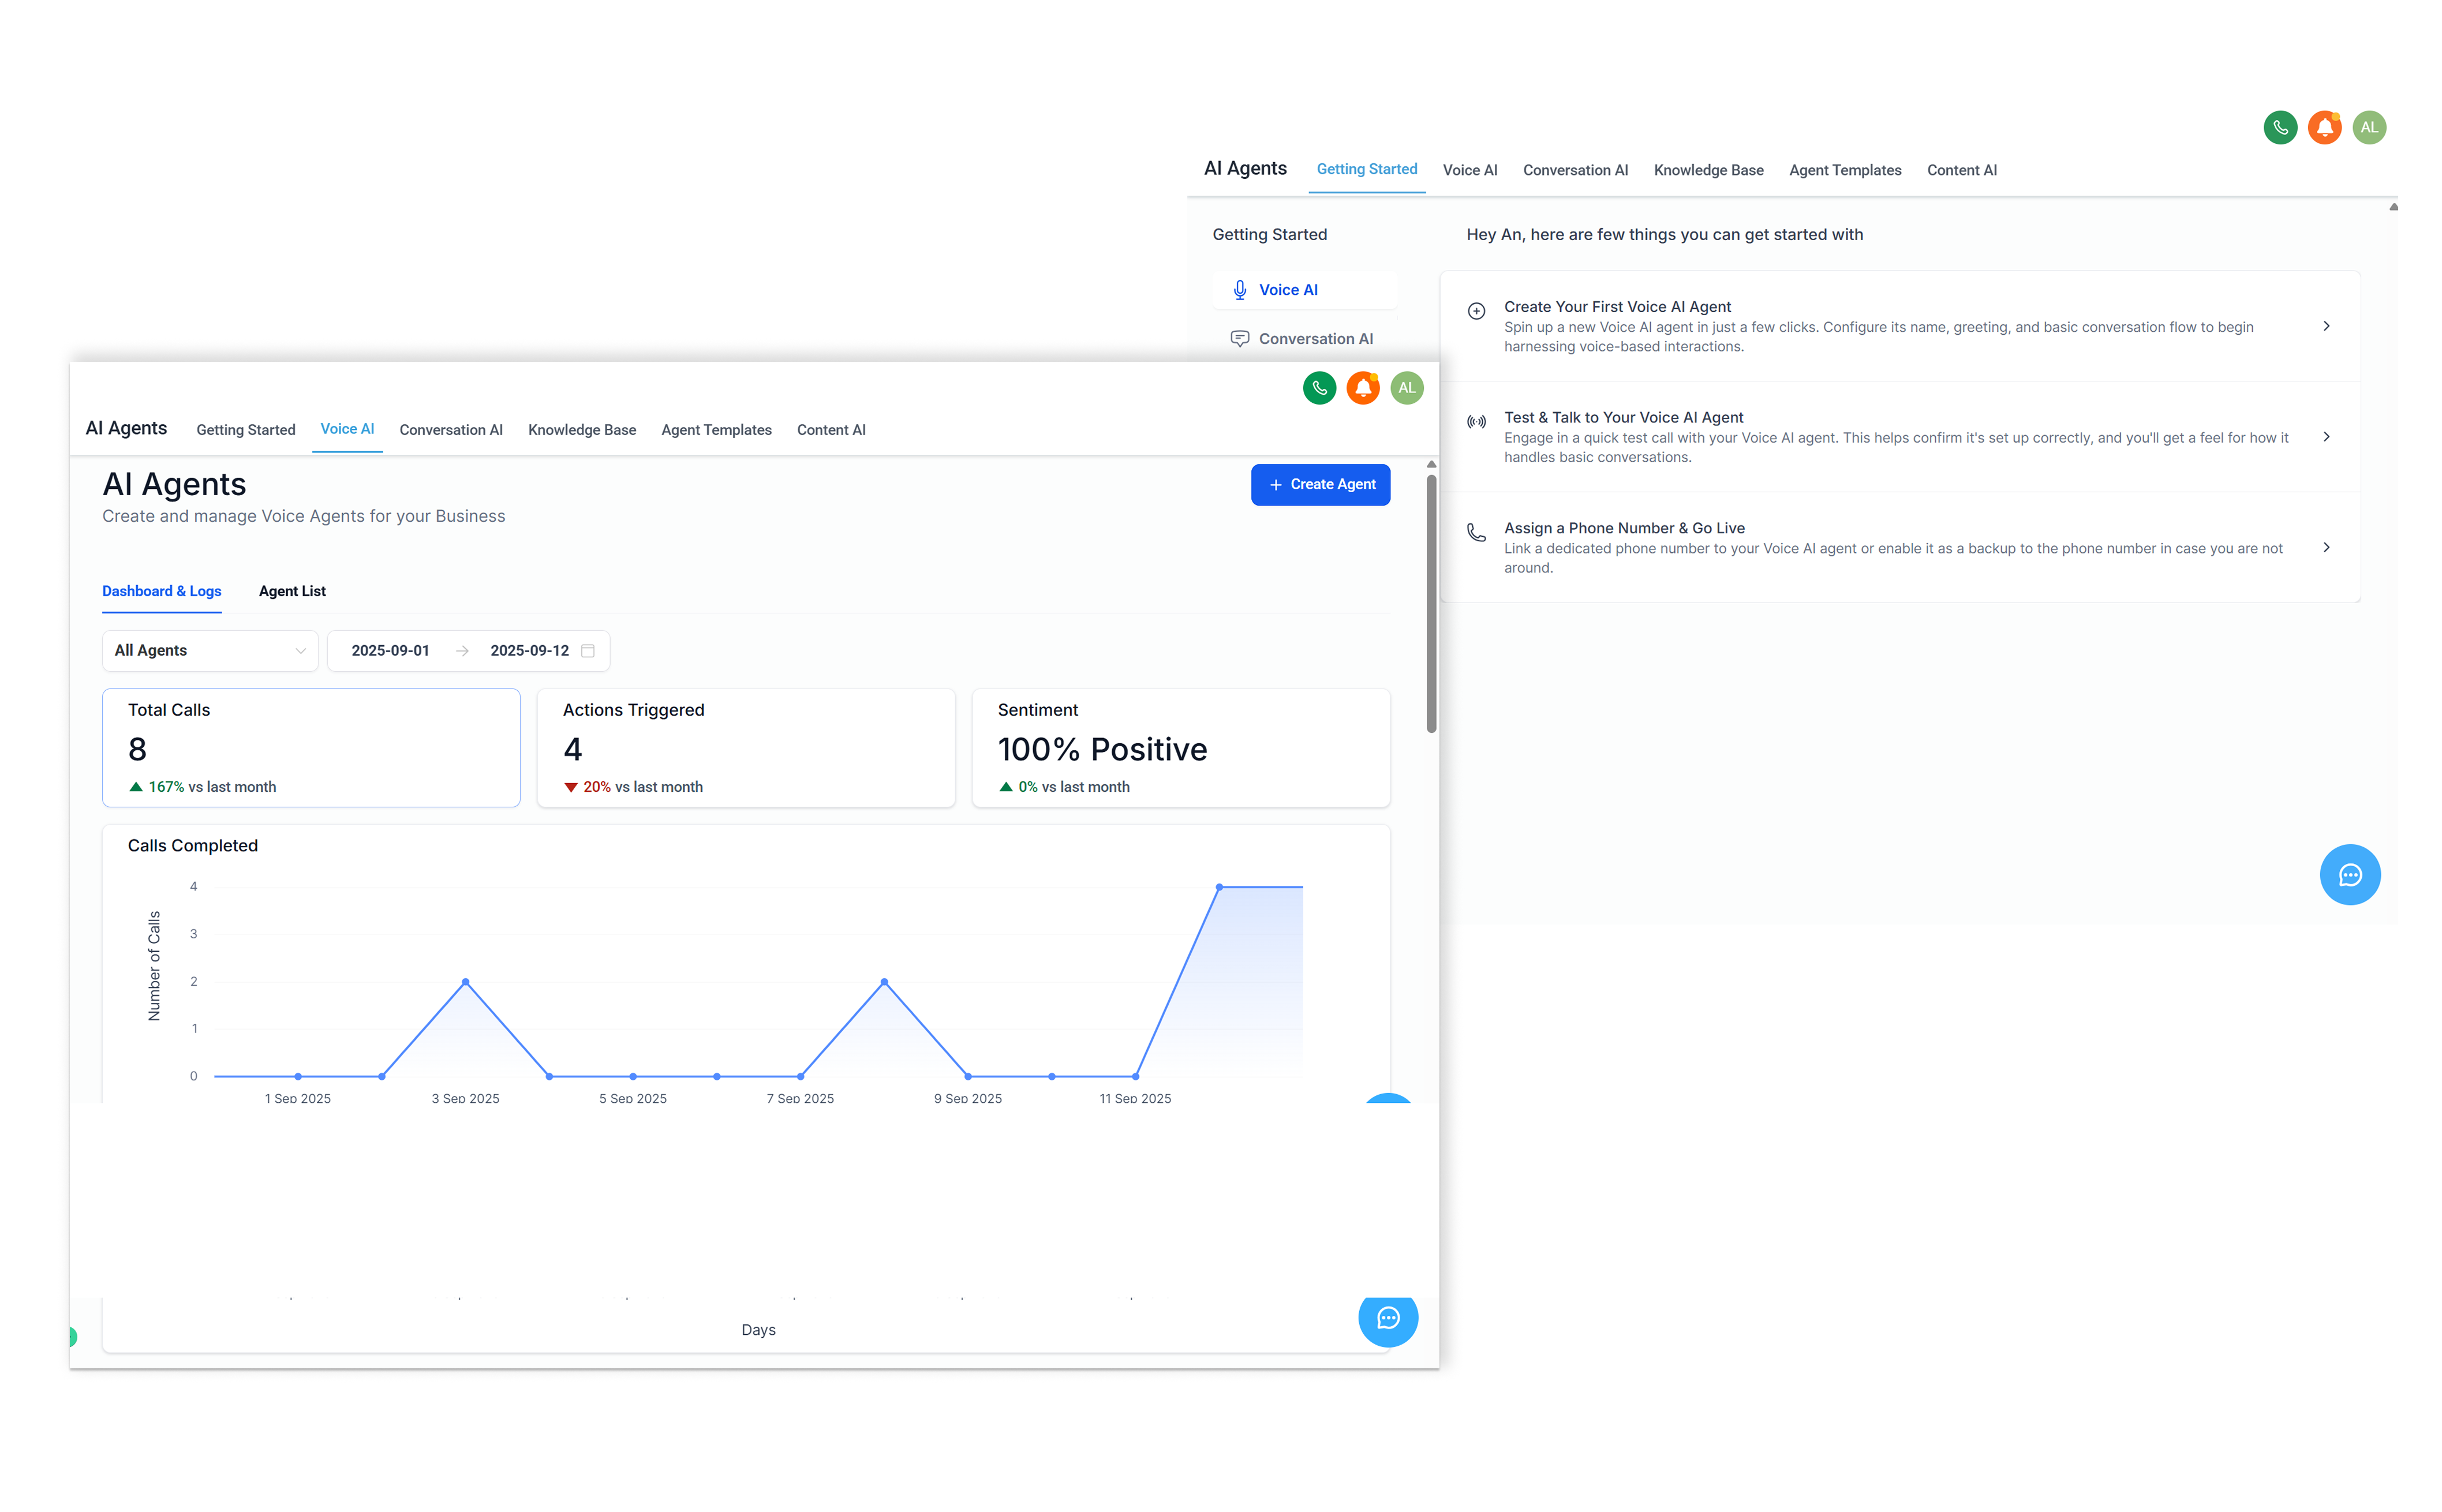Select the Total Calls metric card

tap(311, 748)
